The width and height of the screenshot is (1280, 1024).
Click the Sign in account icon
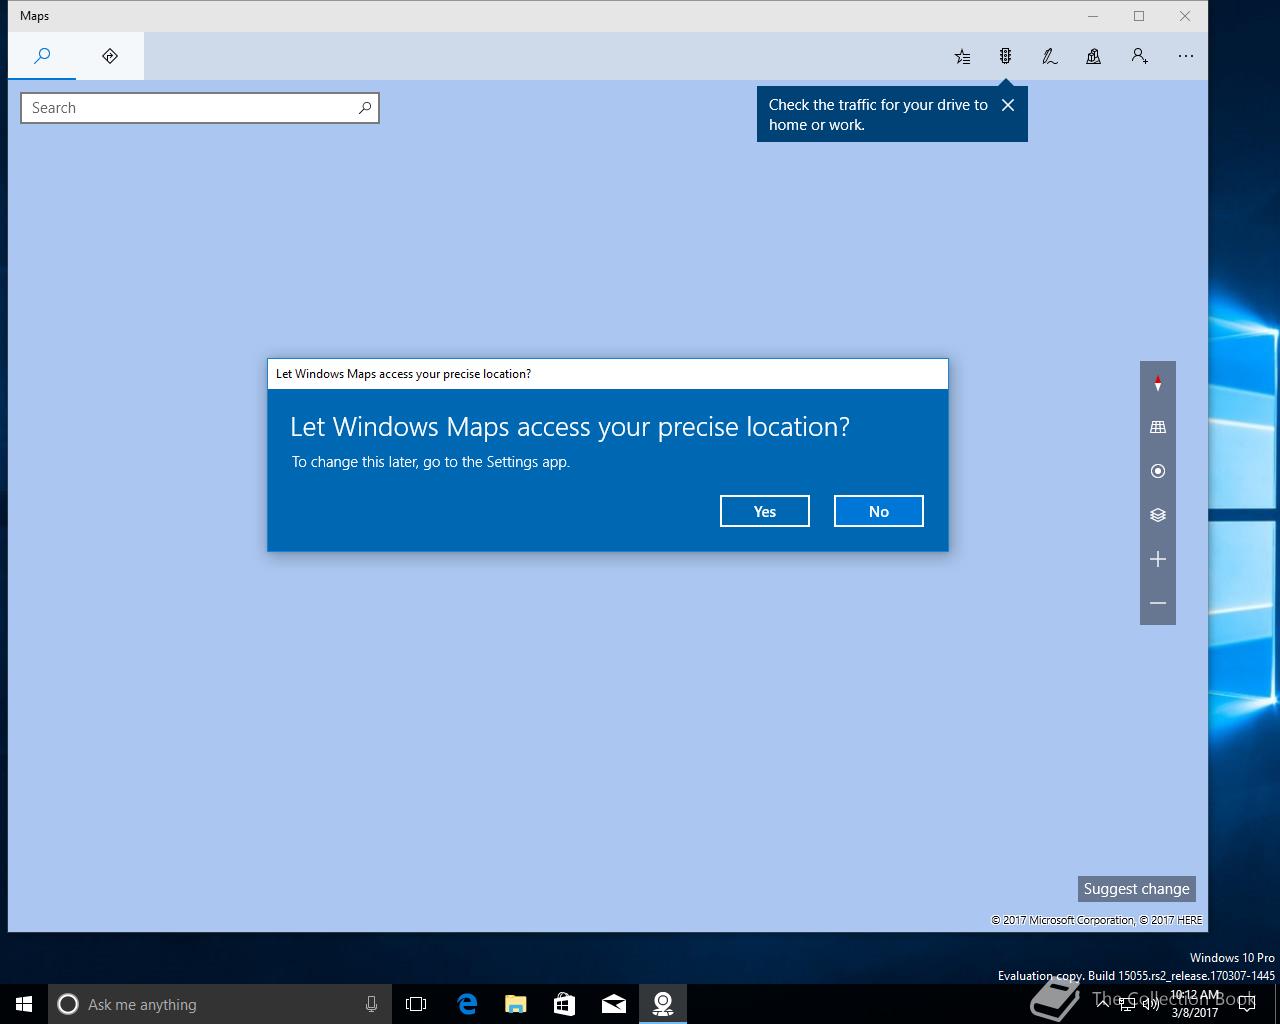[x=1139, y=56]
